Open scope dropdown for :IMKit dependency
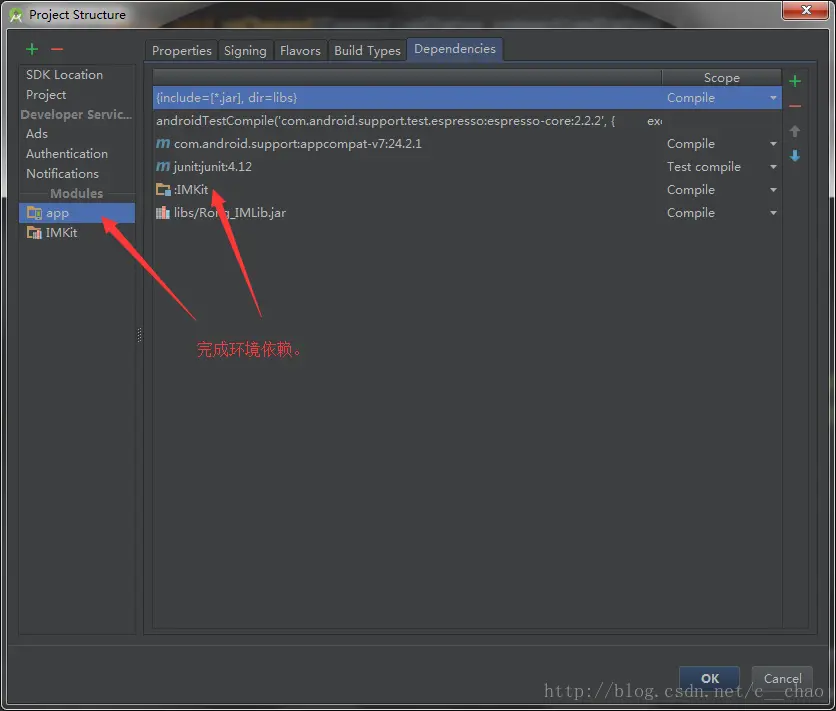The height and width of the screenshot is (711, 836). 773,190
